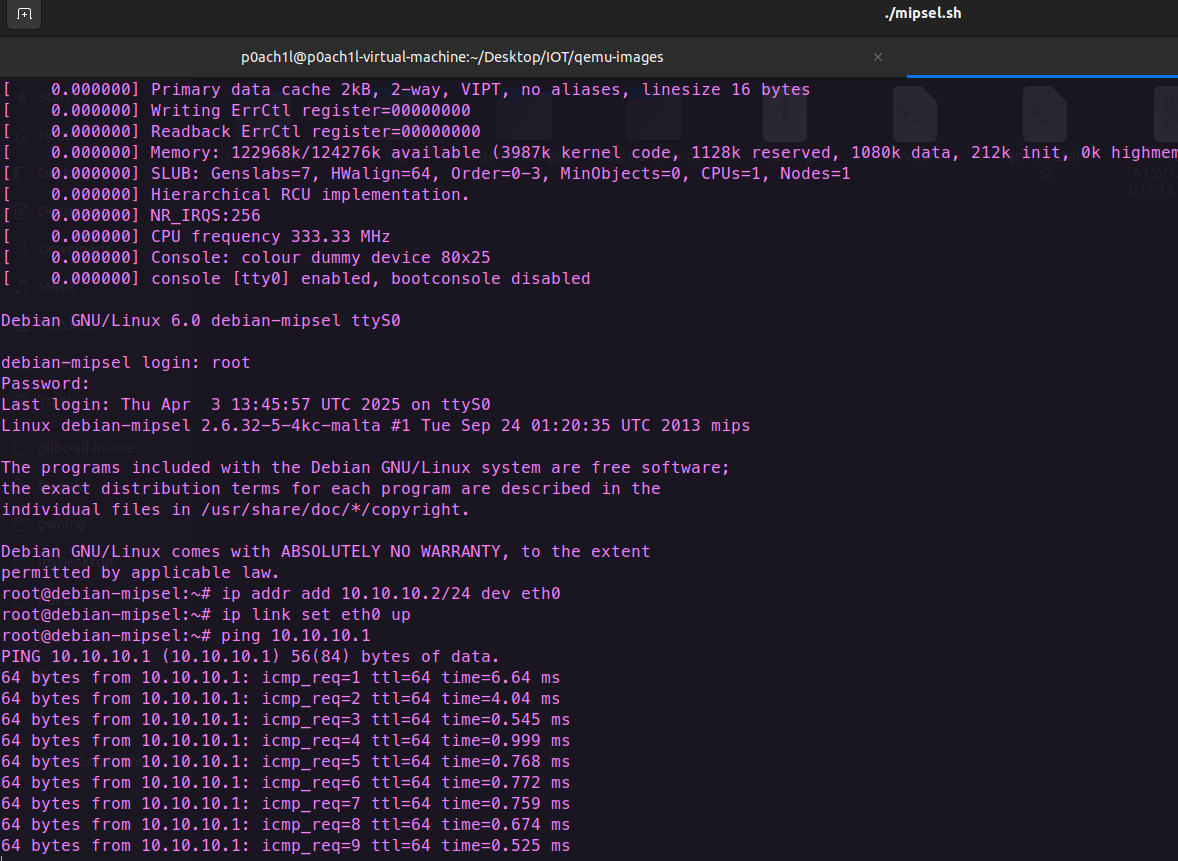Click the 'Memory: 122968k/124276k available' line
The width and height of the screenshot is (1178, 861).
589,153
